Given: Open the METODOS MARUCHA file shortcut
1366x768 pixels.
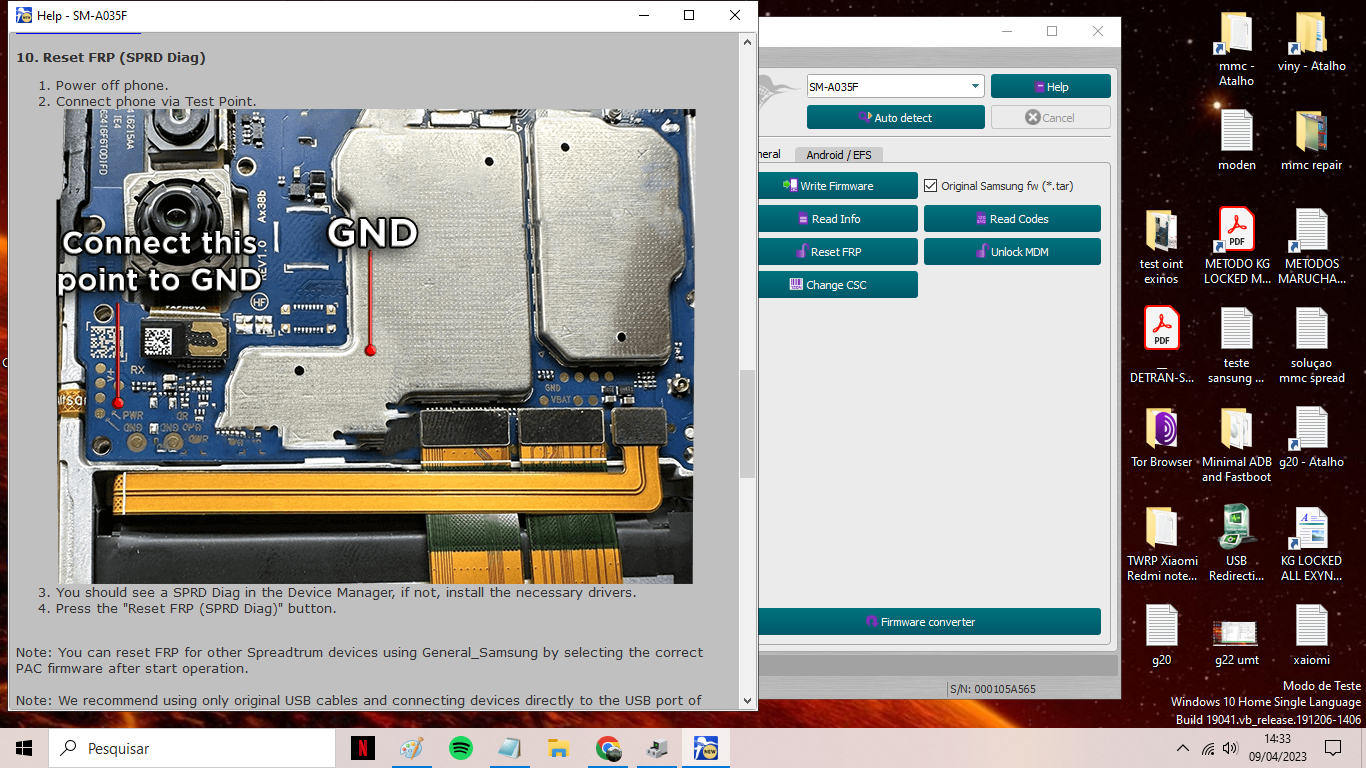Looking at the screenshot, I should click(1311, 246).
